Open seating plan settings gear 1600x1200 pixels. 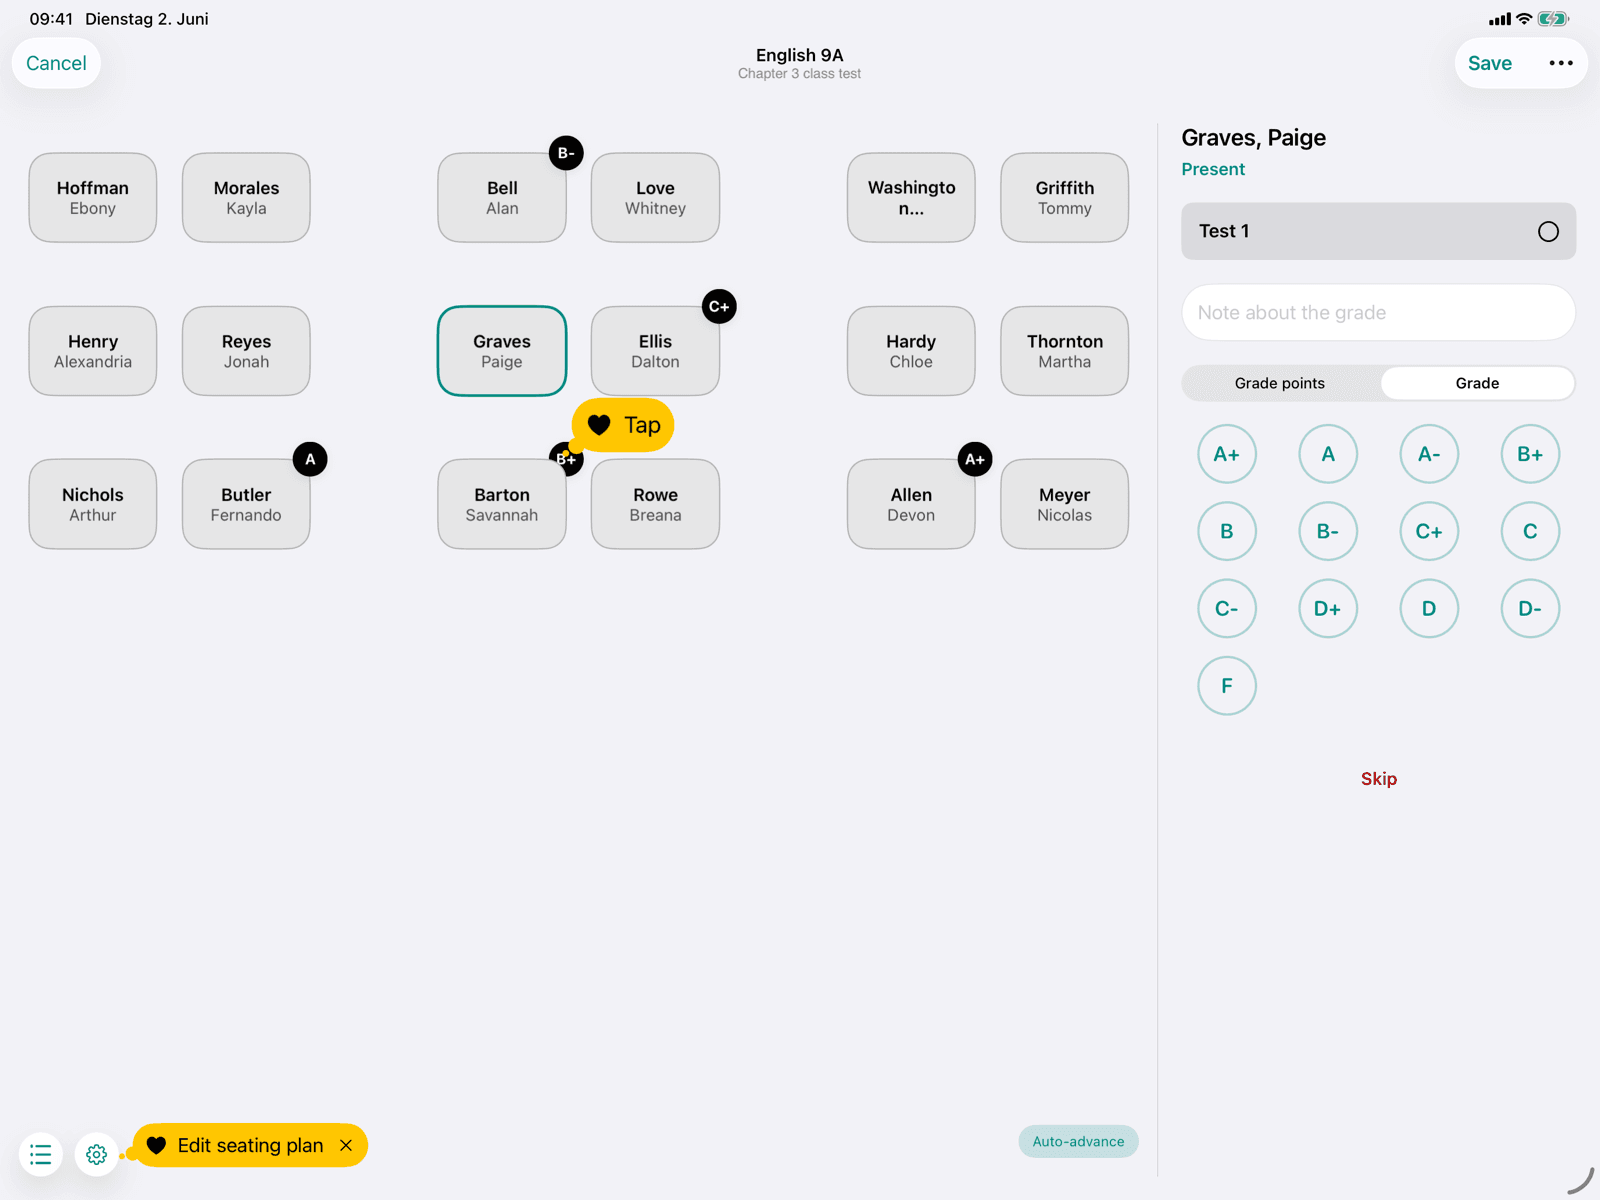tap(97, 1154)
